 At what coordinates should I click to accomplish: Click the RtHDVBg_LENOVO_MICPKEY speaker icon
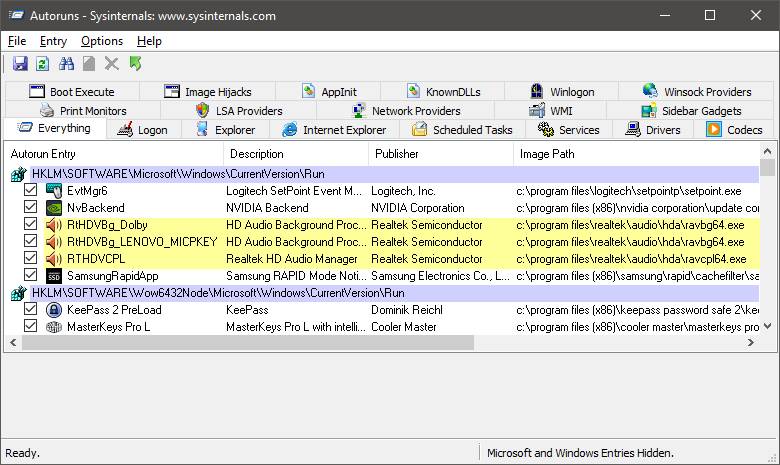54,242
